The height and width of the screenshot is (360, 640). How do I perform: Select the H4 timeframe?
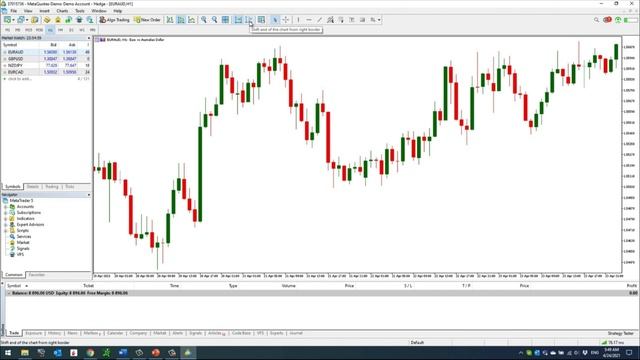pos(60,30)
